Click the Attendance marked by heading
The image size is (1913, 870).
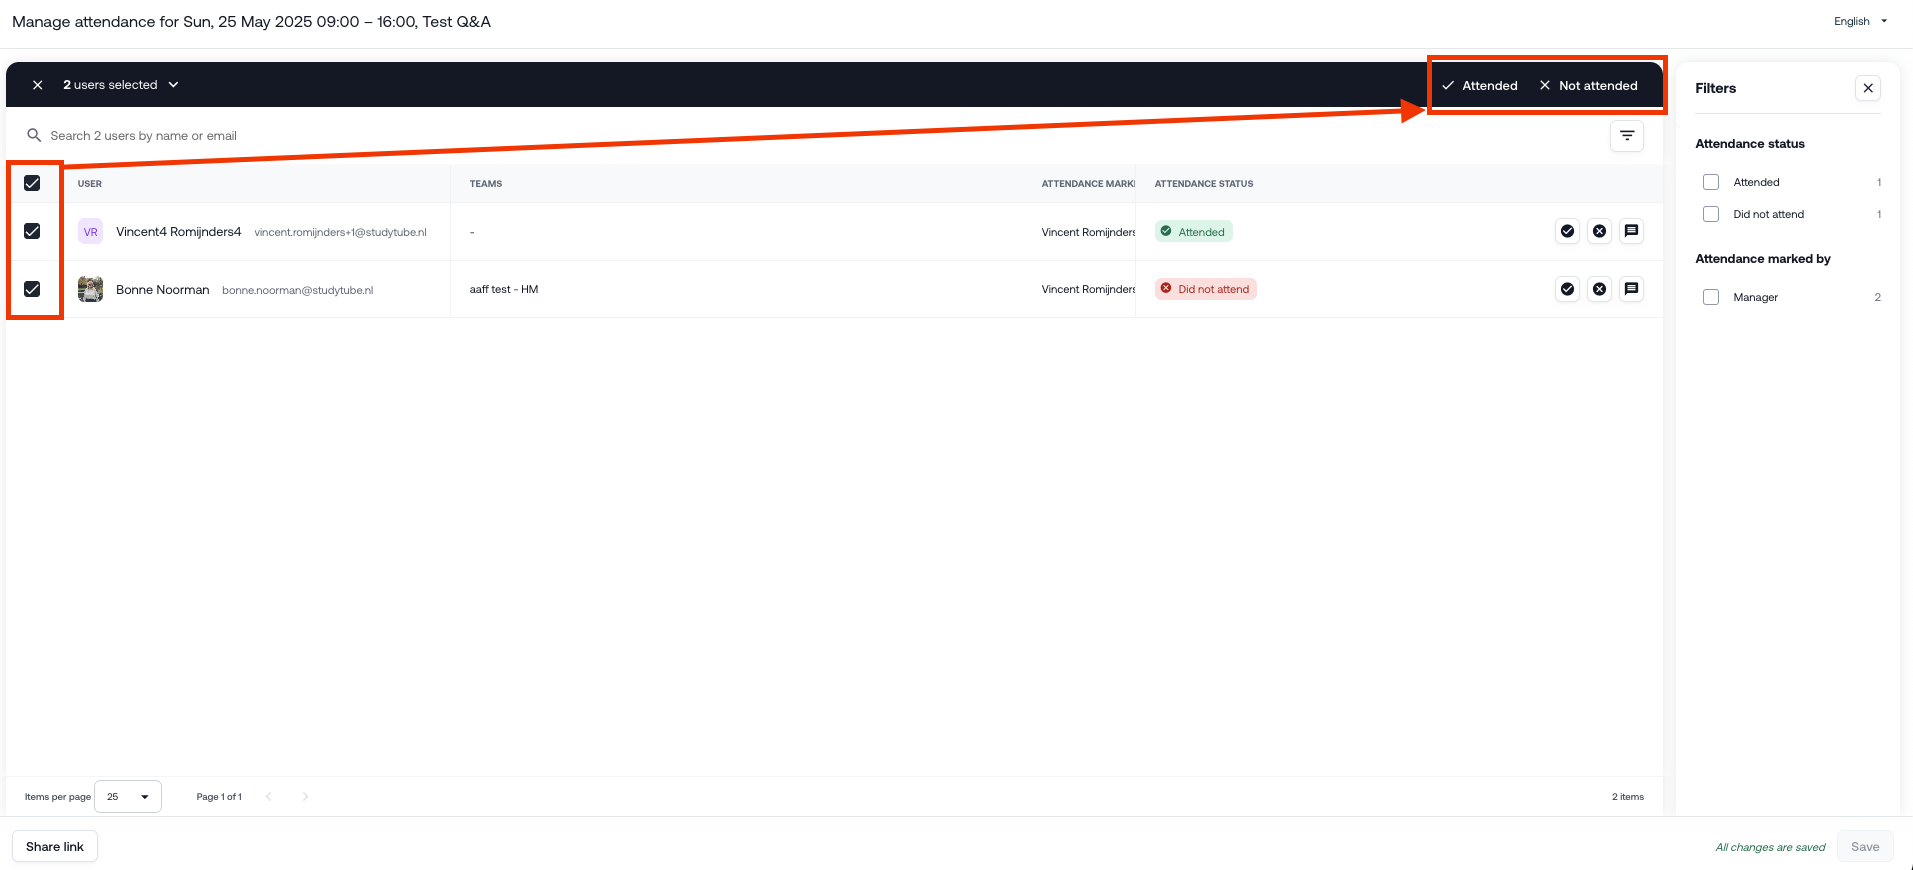pos(1763,259)
